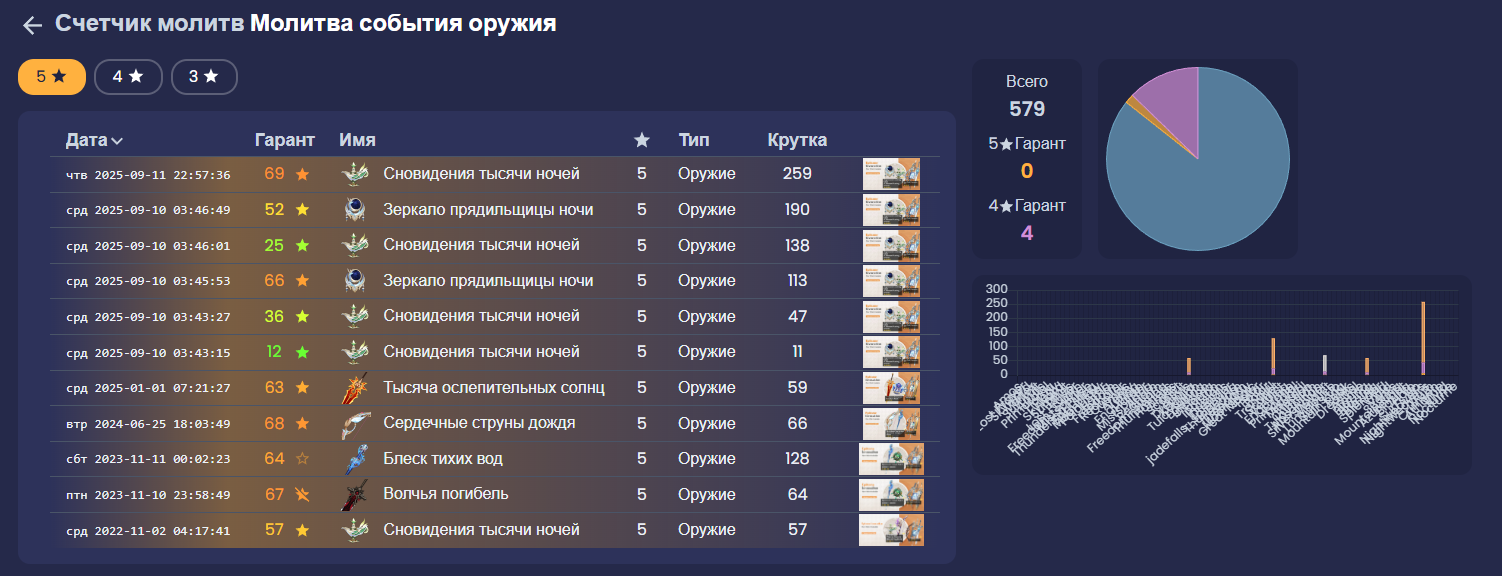Click the outlined star icon next to 64

click(x=302, y=460)
